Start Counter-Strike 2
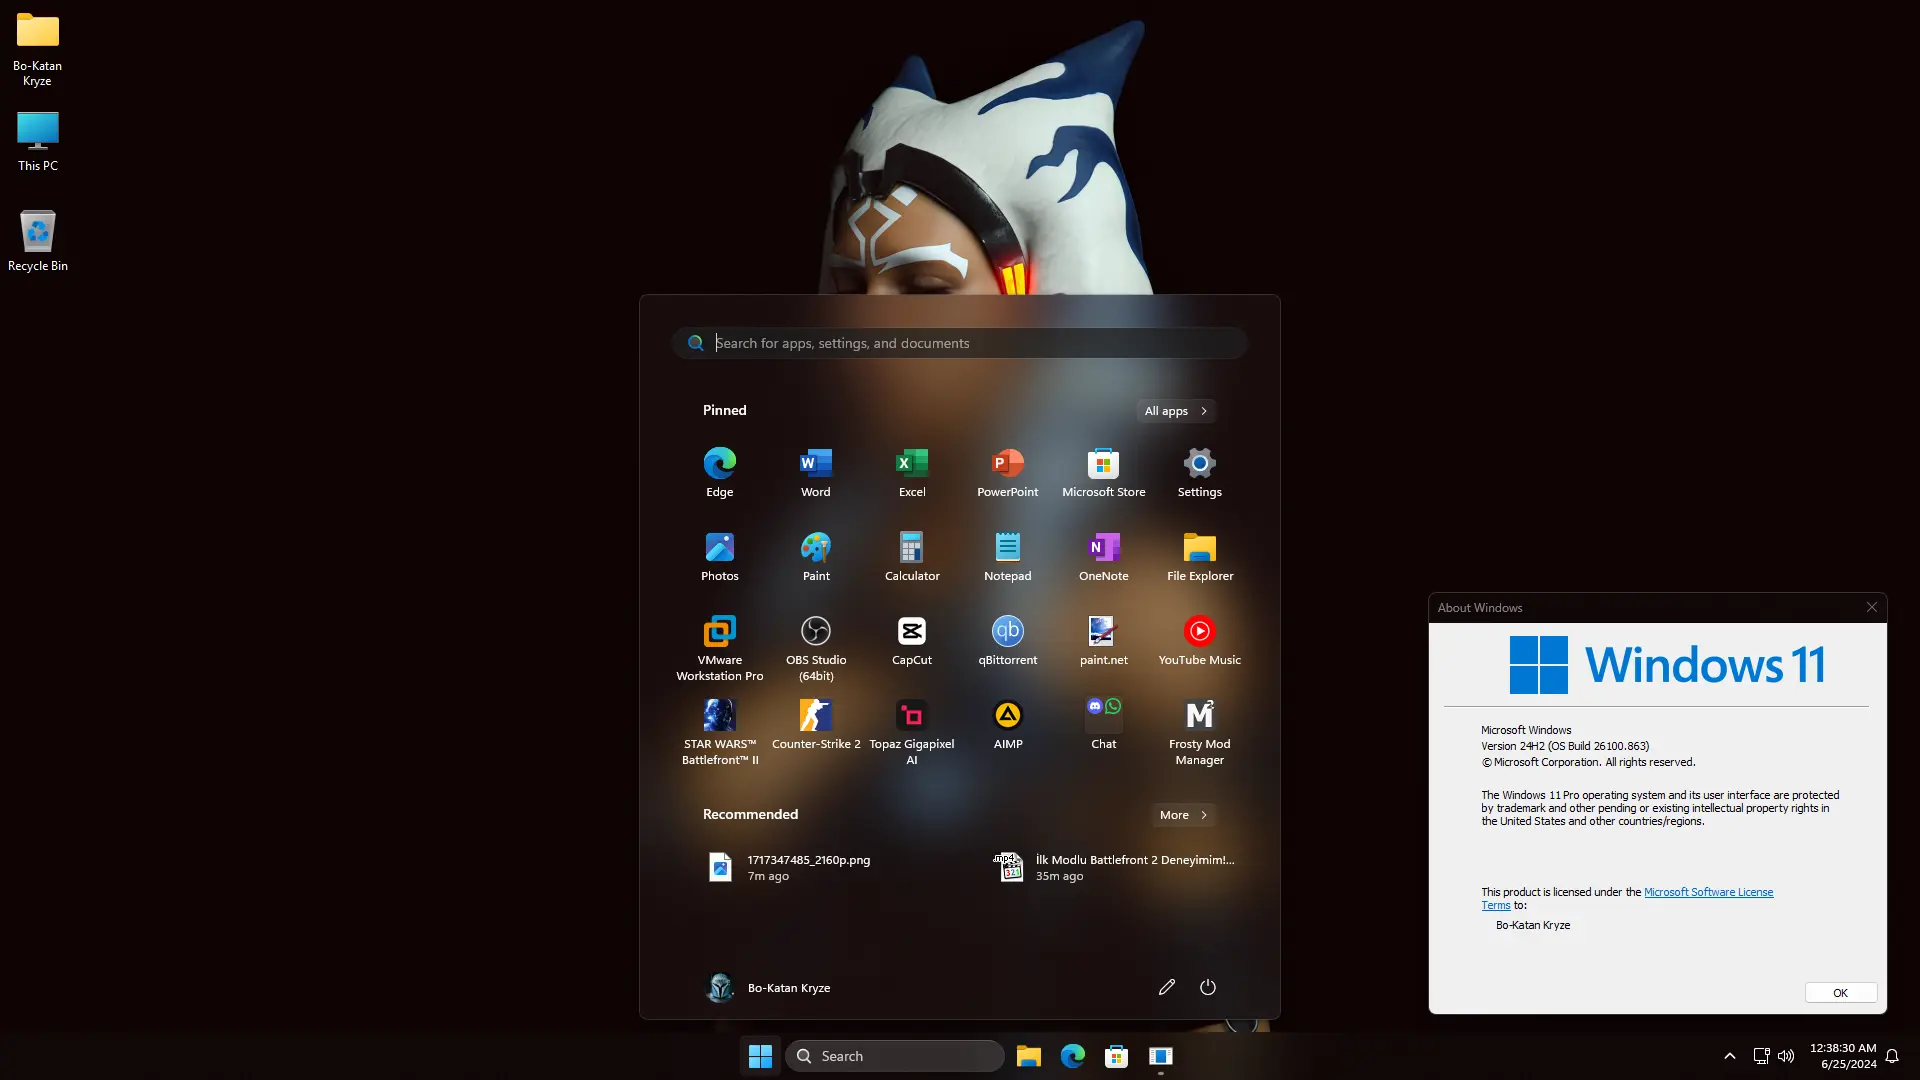 [815, 725]
